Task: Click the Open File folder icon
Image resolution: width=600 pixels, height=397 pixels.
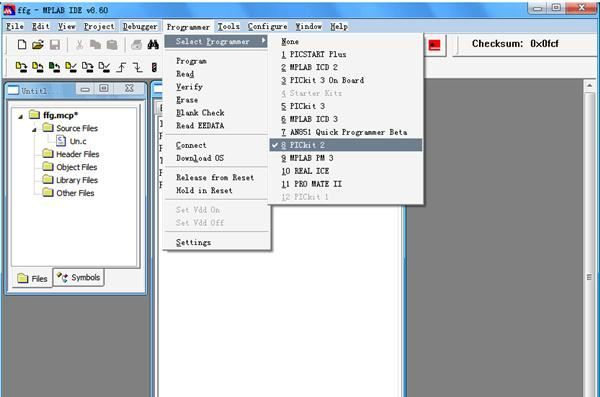Action: point(38,45)
